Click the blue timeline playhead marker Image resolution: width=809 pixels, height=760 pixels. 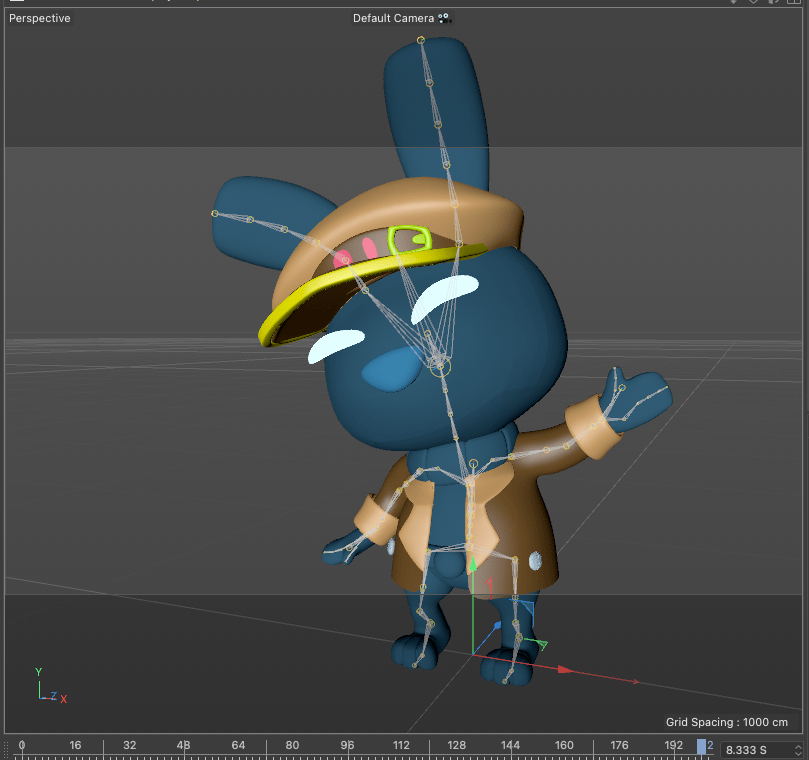(x=702, y=746)
